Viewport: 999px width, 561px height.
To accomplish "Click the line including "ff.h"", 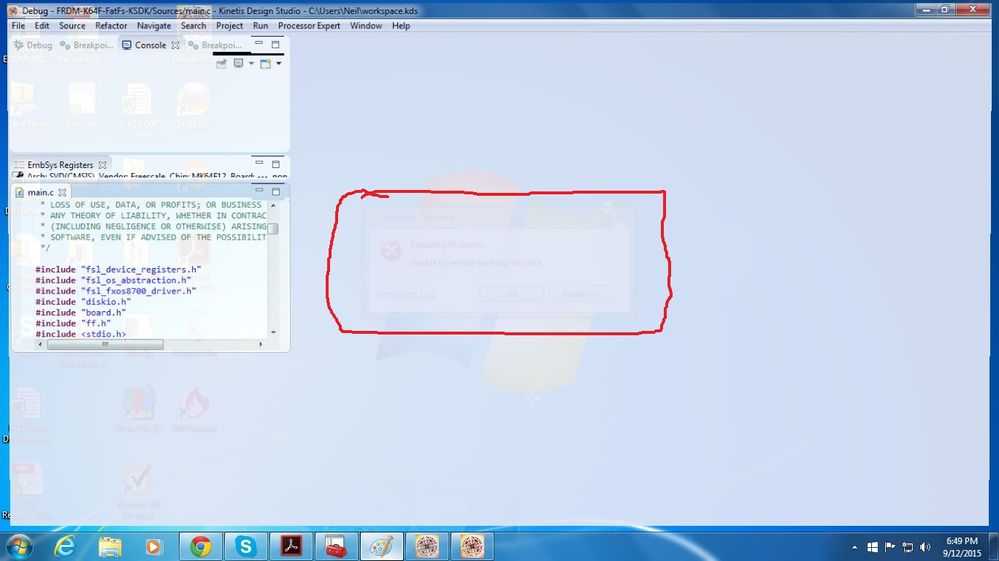I will [x=73, y=323].
